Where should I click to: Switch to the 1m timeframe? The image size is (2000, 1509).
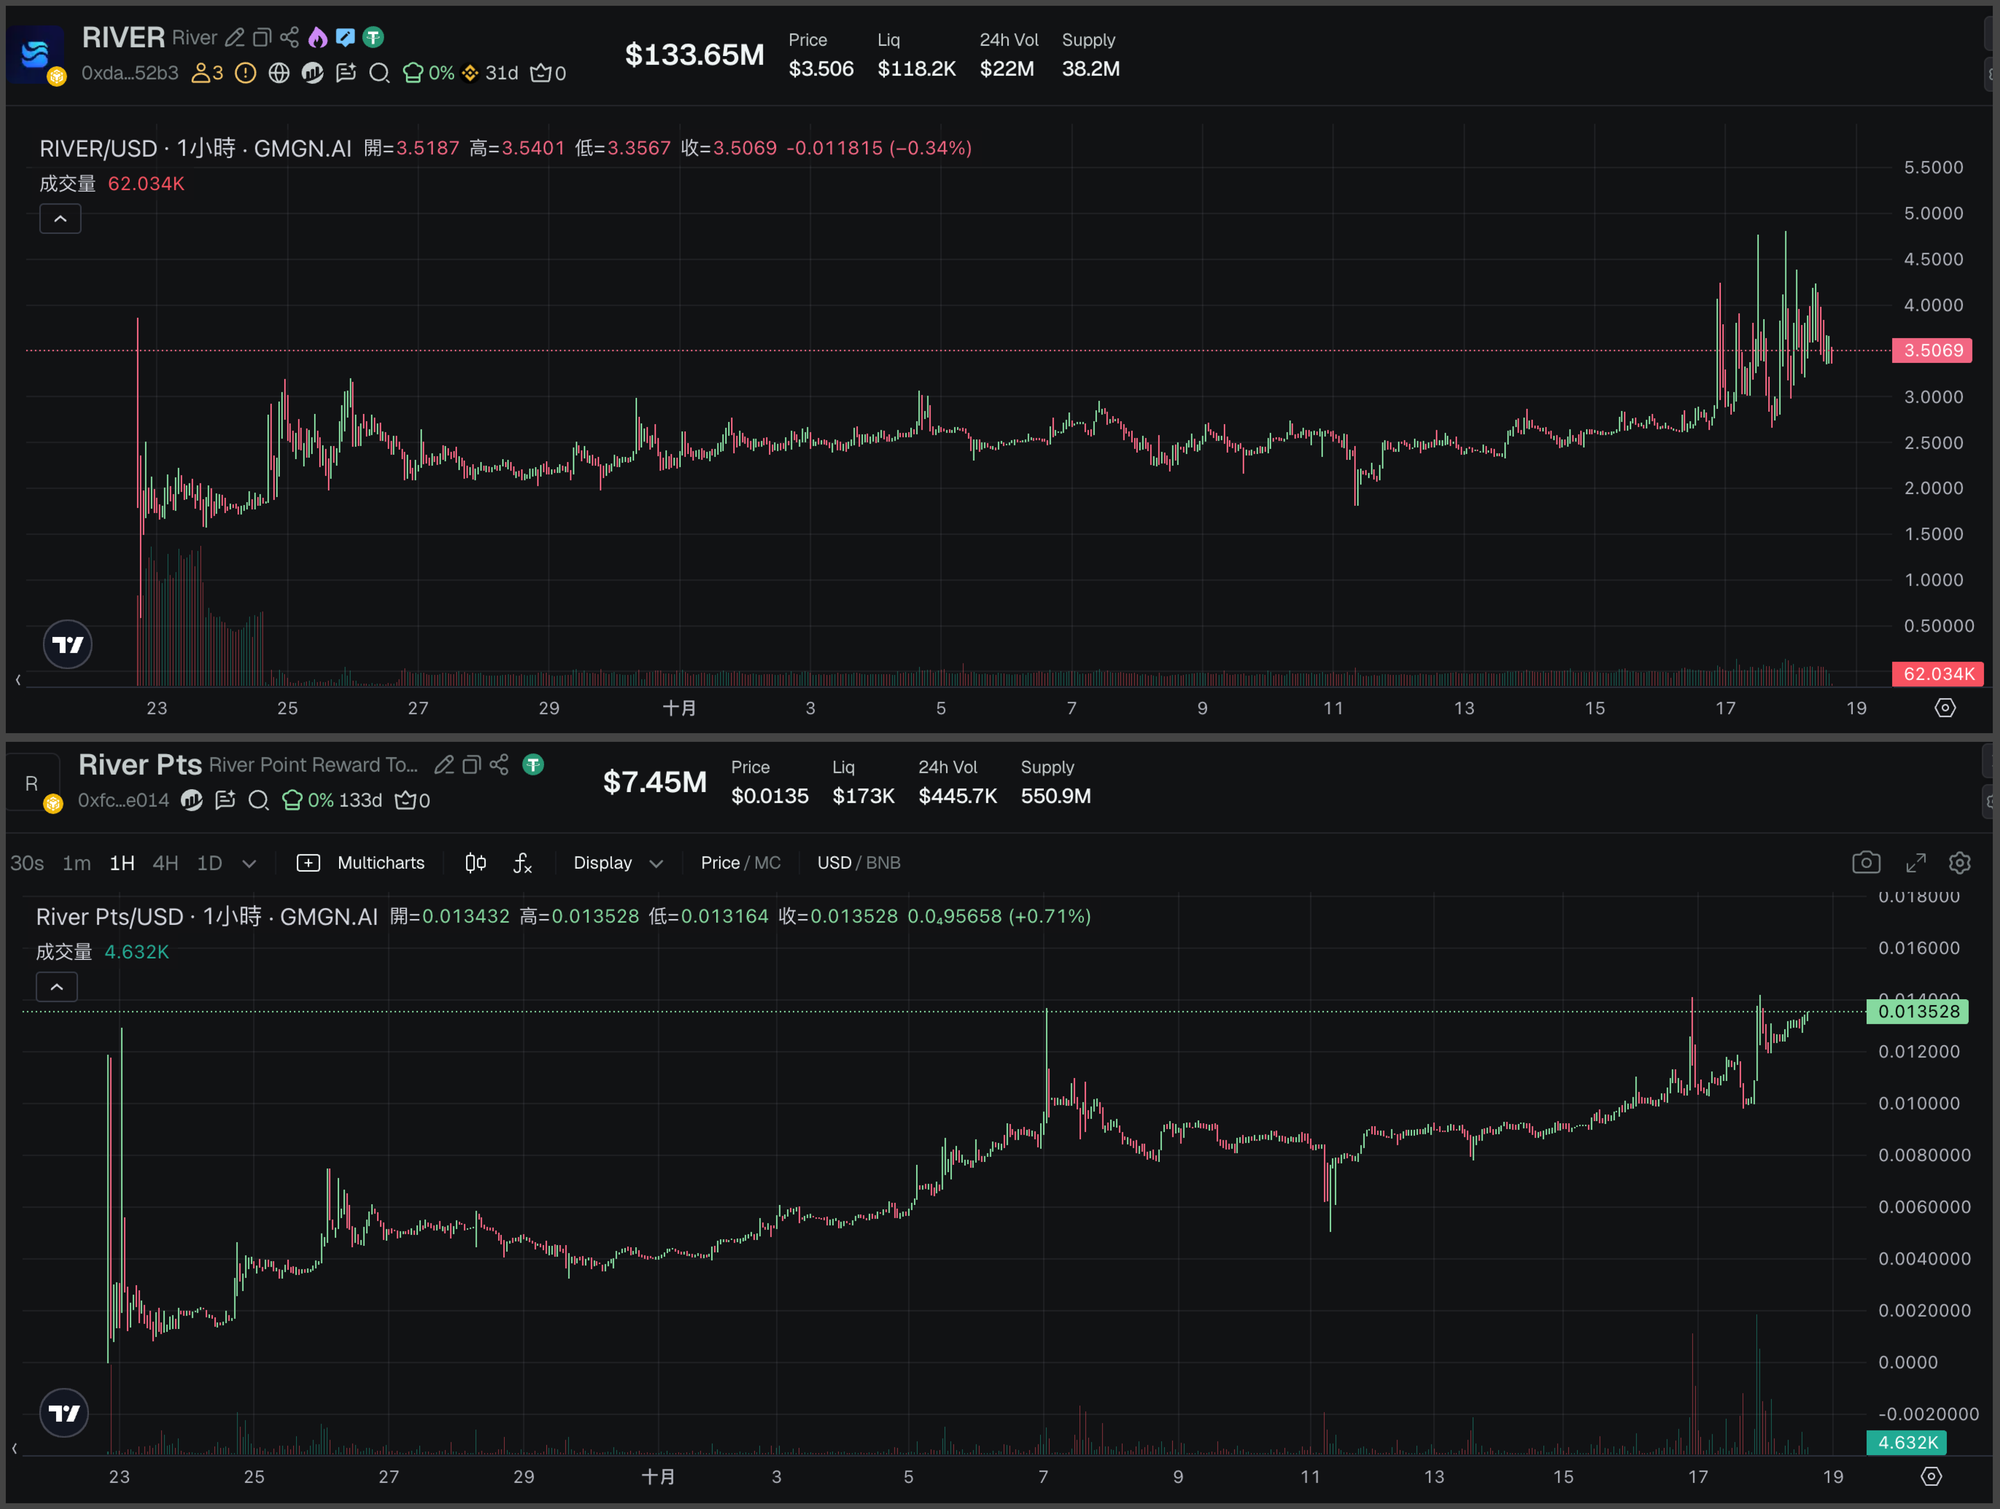pos(76,863)
